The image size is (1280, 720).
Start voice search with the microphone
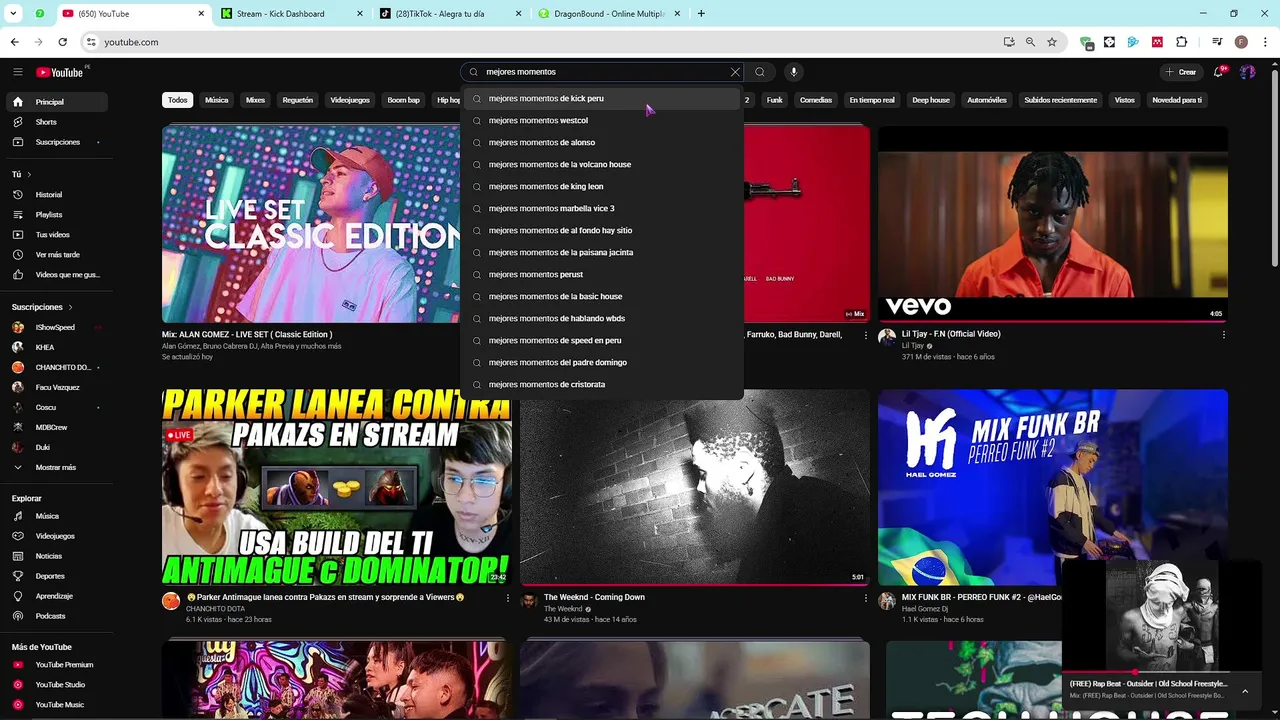[794, 72]
